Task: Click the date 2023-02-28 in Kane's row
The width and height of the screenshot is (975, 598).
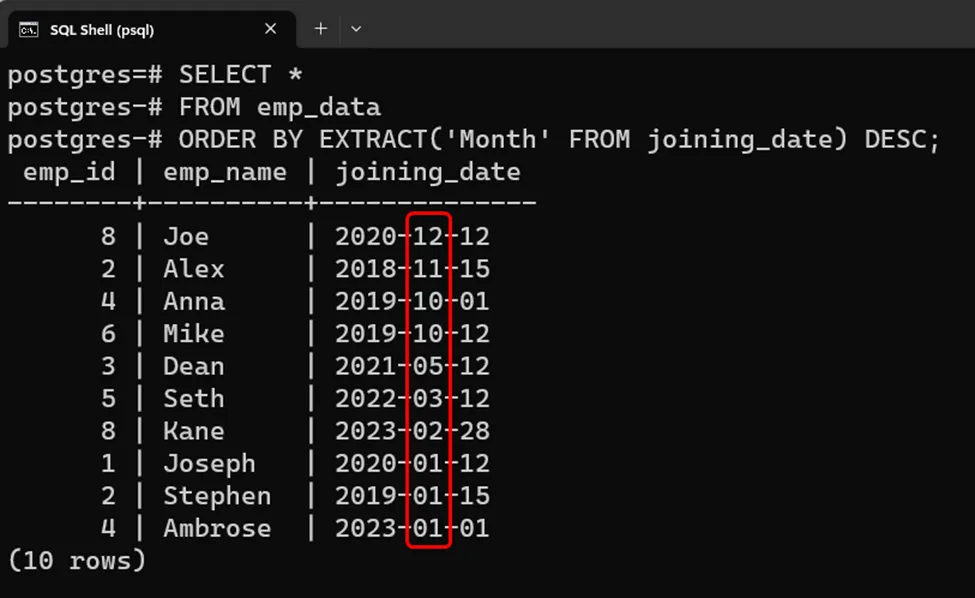Action: pyautogui.click(x=412, y=431)
